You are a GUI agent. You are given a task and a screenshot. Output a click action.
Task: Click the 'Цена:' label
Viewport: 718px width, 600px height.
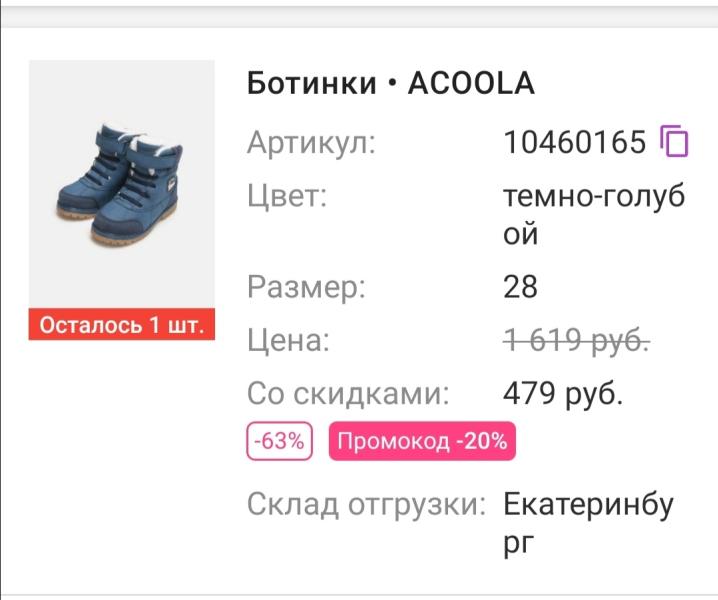coord(288,341)
